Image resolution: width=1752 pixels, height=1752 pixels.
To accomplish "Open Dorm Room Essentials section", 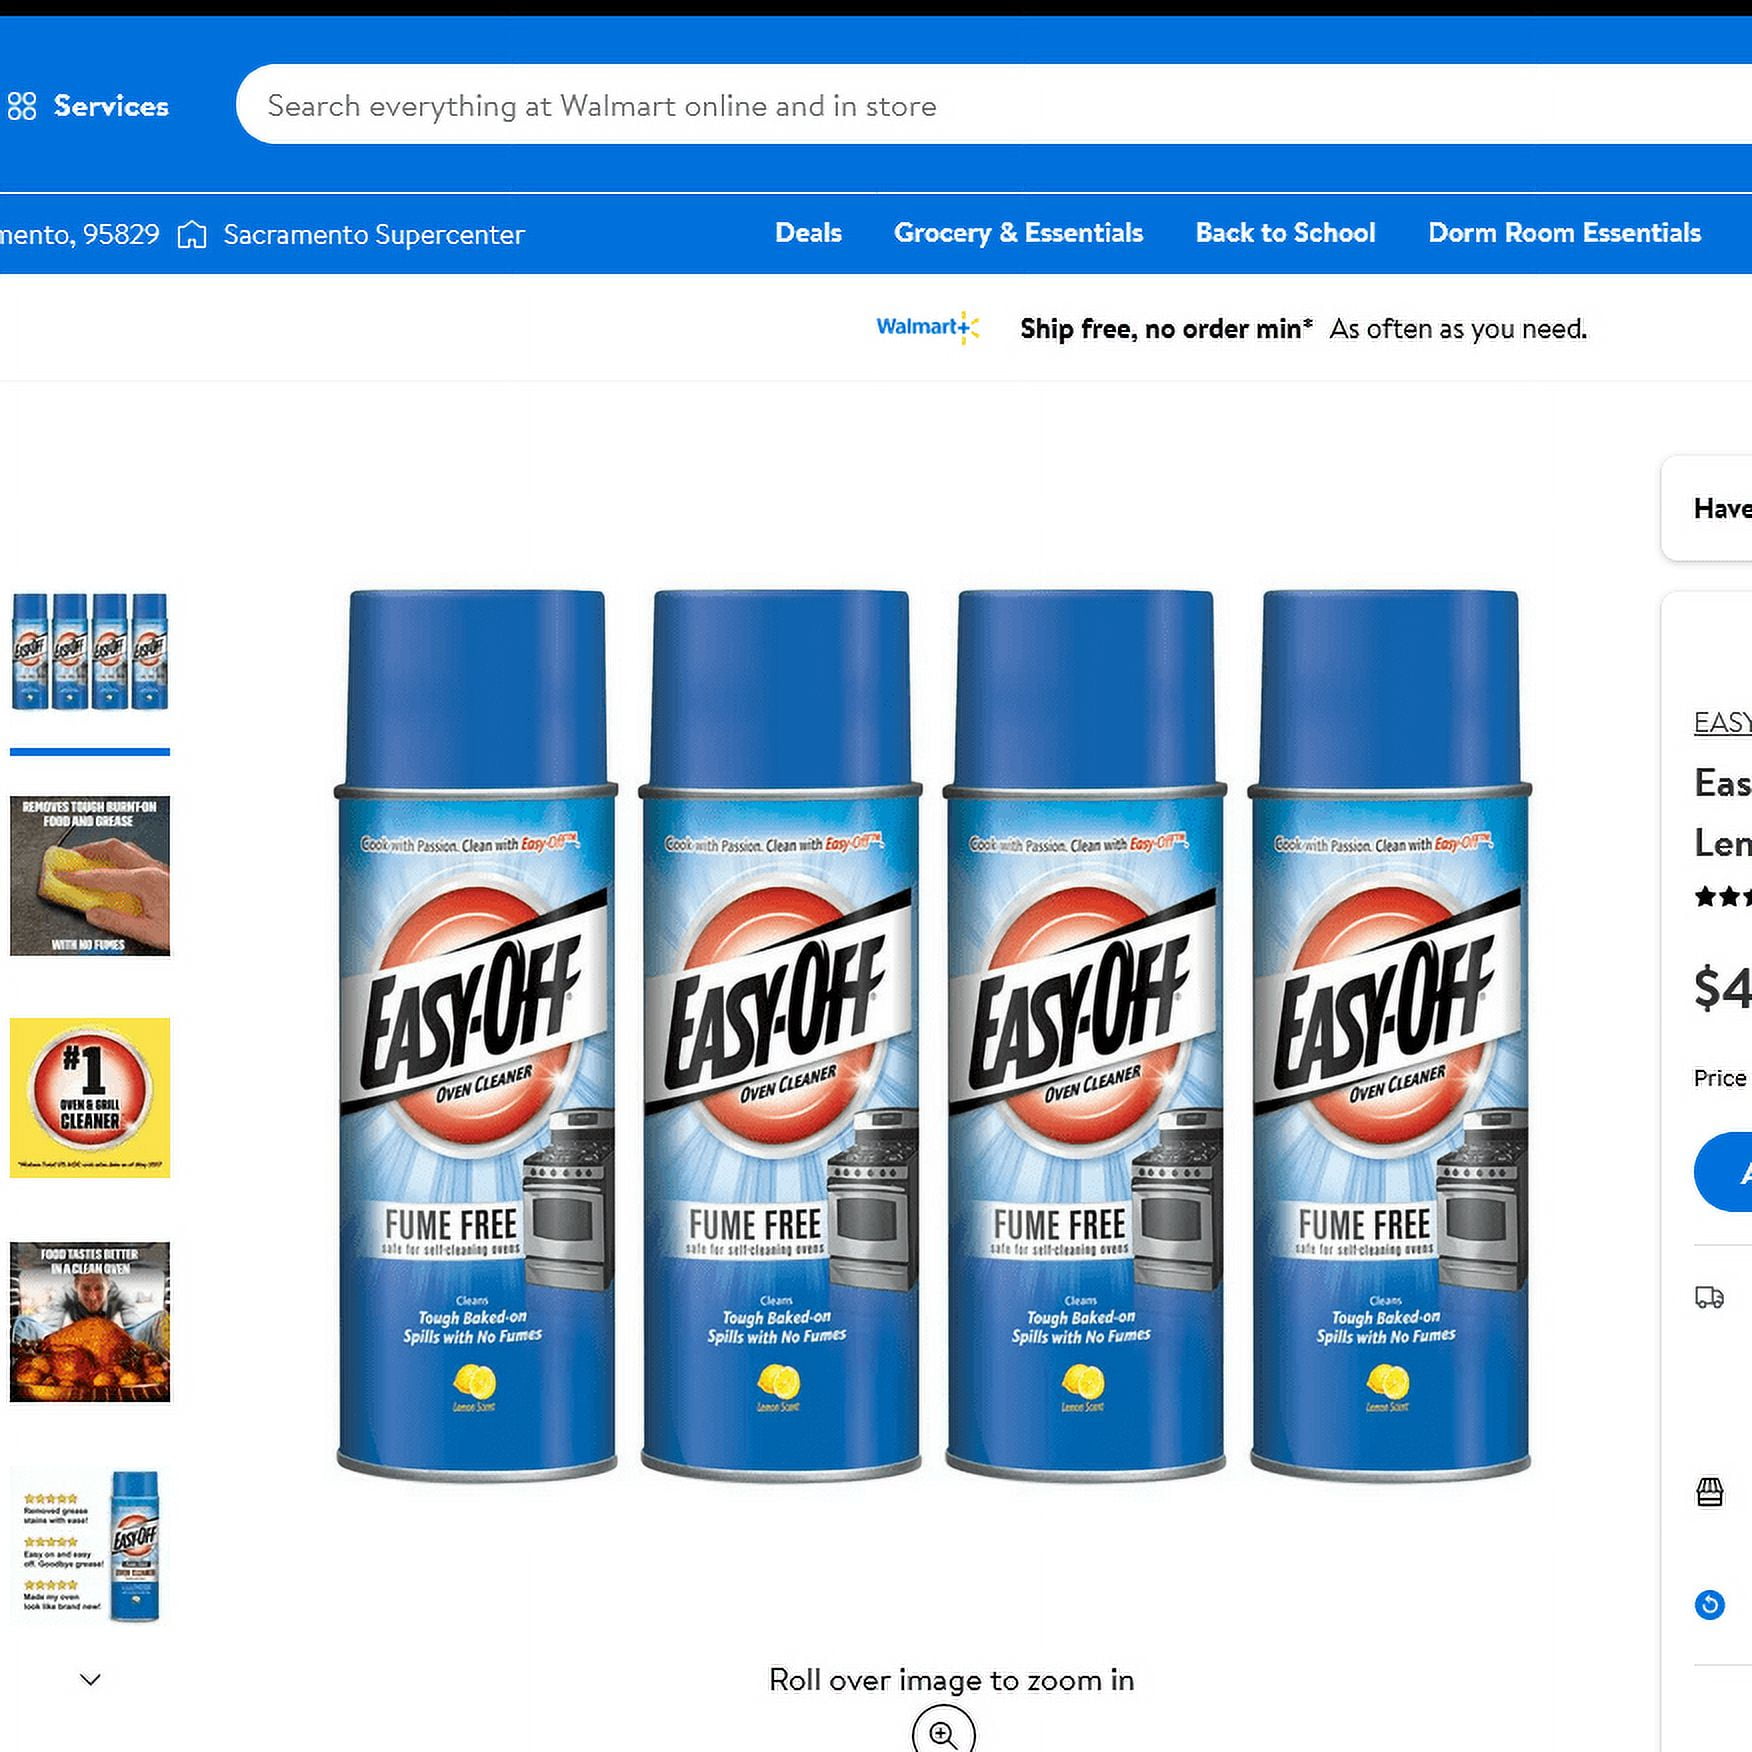I will [1564, 233].
